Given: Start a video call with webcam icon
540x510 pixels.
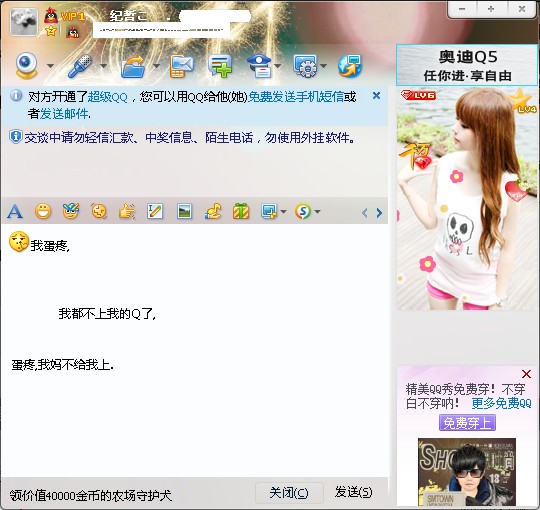Looking at the screenshot, I should (26, 65).
